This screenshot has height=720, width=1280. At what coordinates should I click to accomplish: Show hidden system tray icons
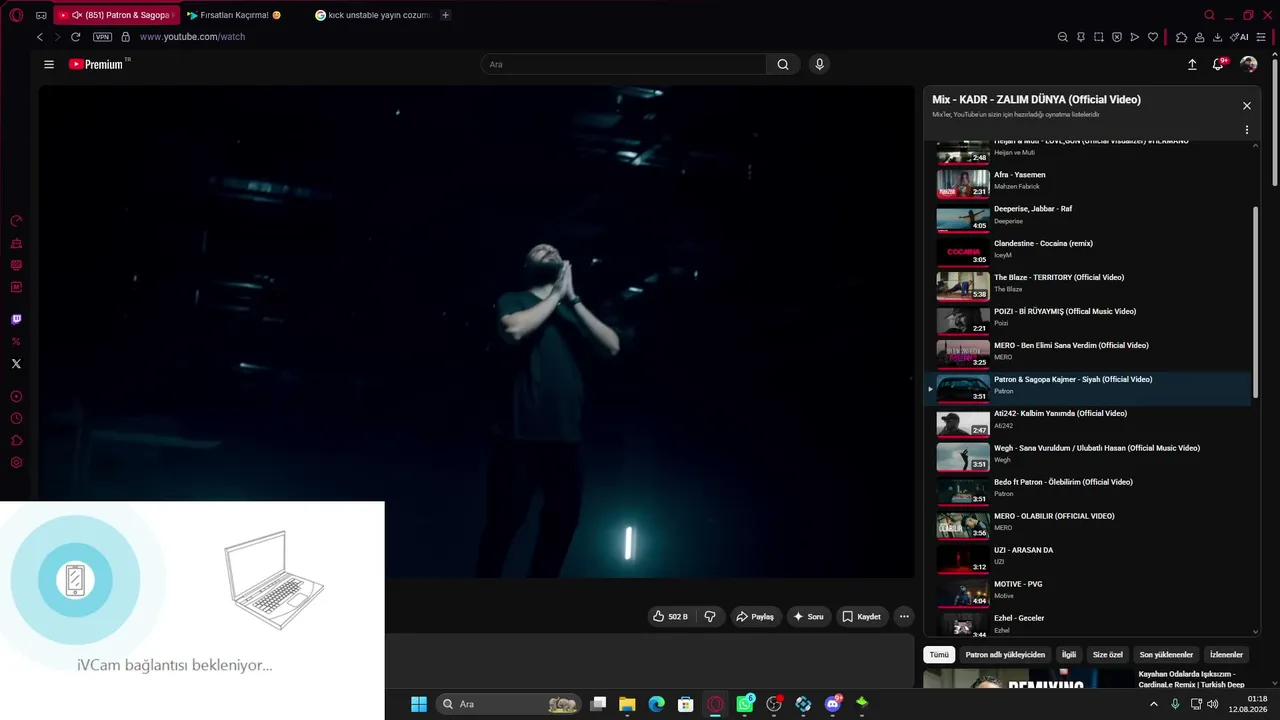[x=1153, y=704]
